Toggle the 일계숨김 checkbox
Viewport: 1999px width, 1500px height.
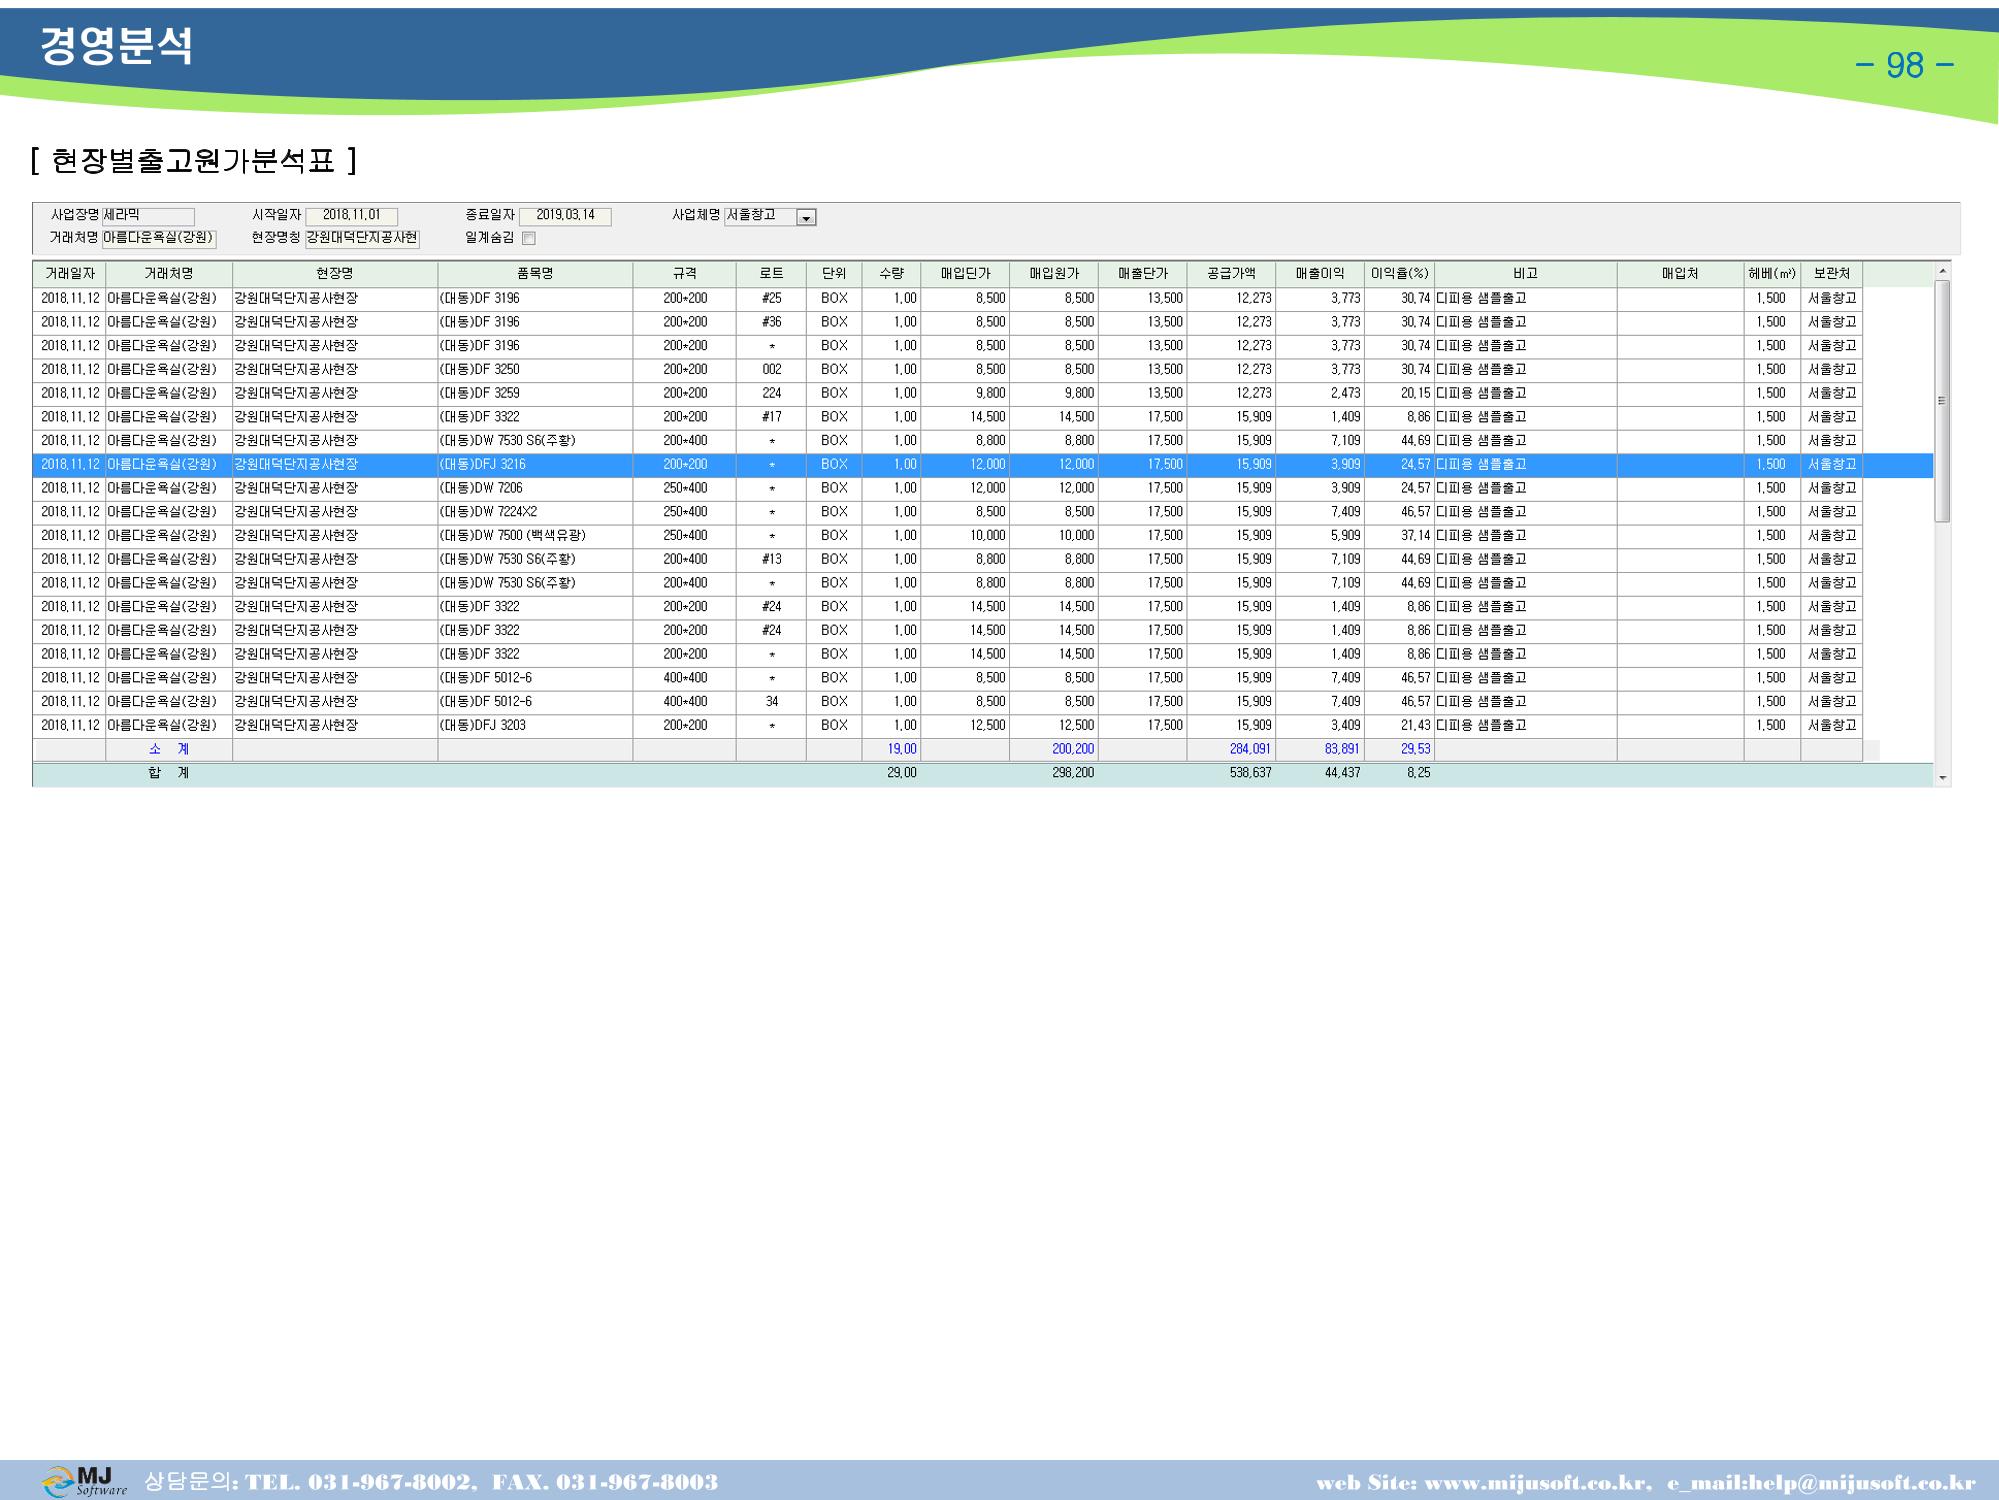click(529, 238)
